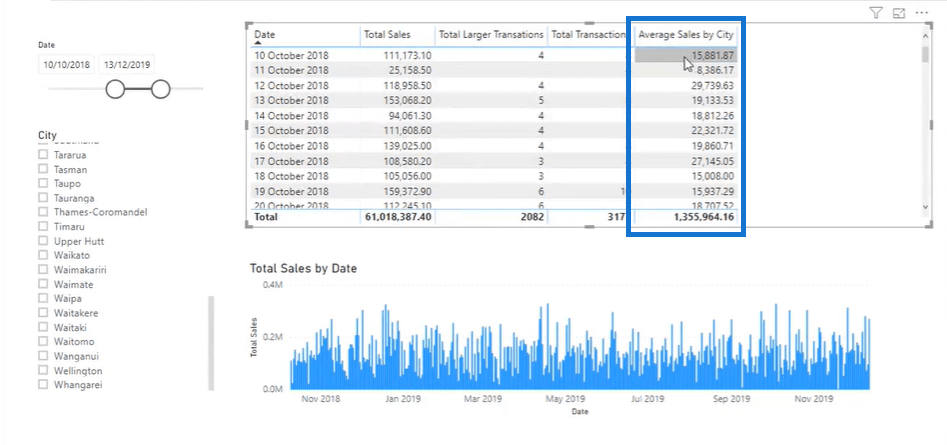Check the Waikato city box
947x445 pixels.
click(x=43, y=255)
